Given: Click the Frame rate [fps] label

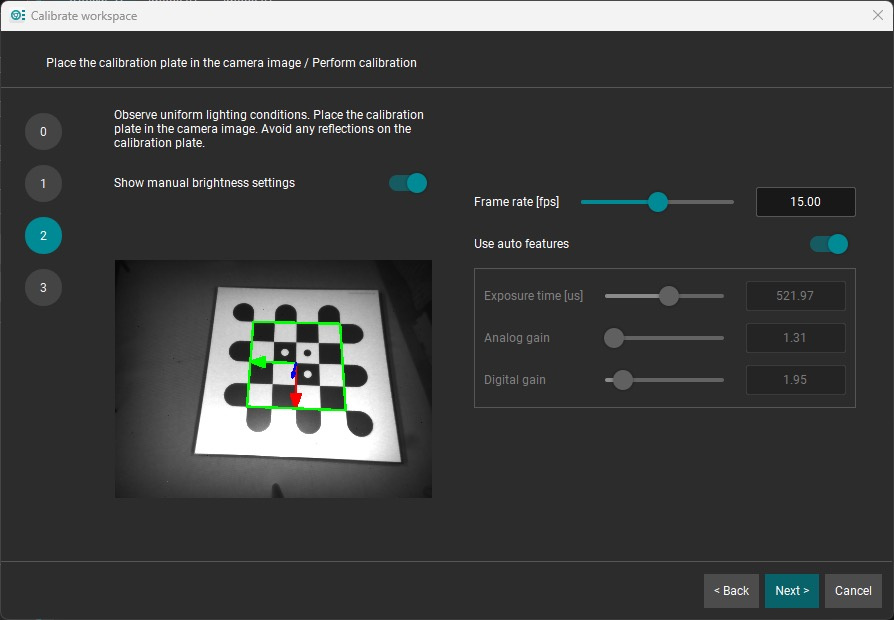Looking at the screenshot, I should tap(517, 202).
